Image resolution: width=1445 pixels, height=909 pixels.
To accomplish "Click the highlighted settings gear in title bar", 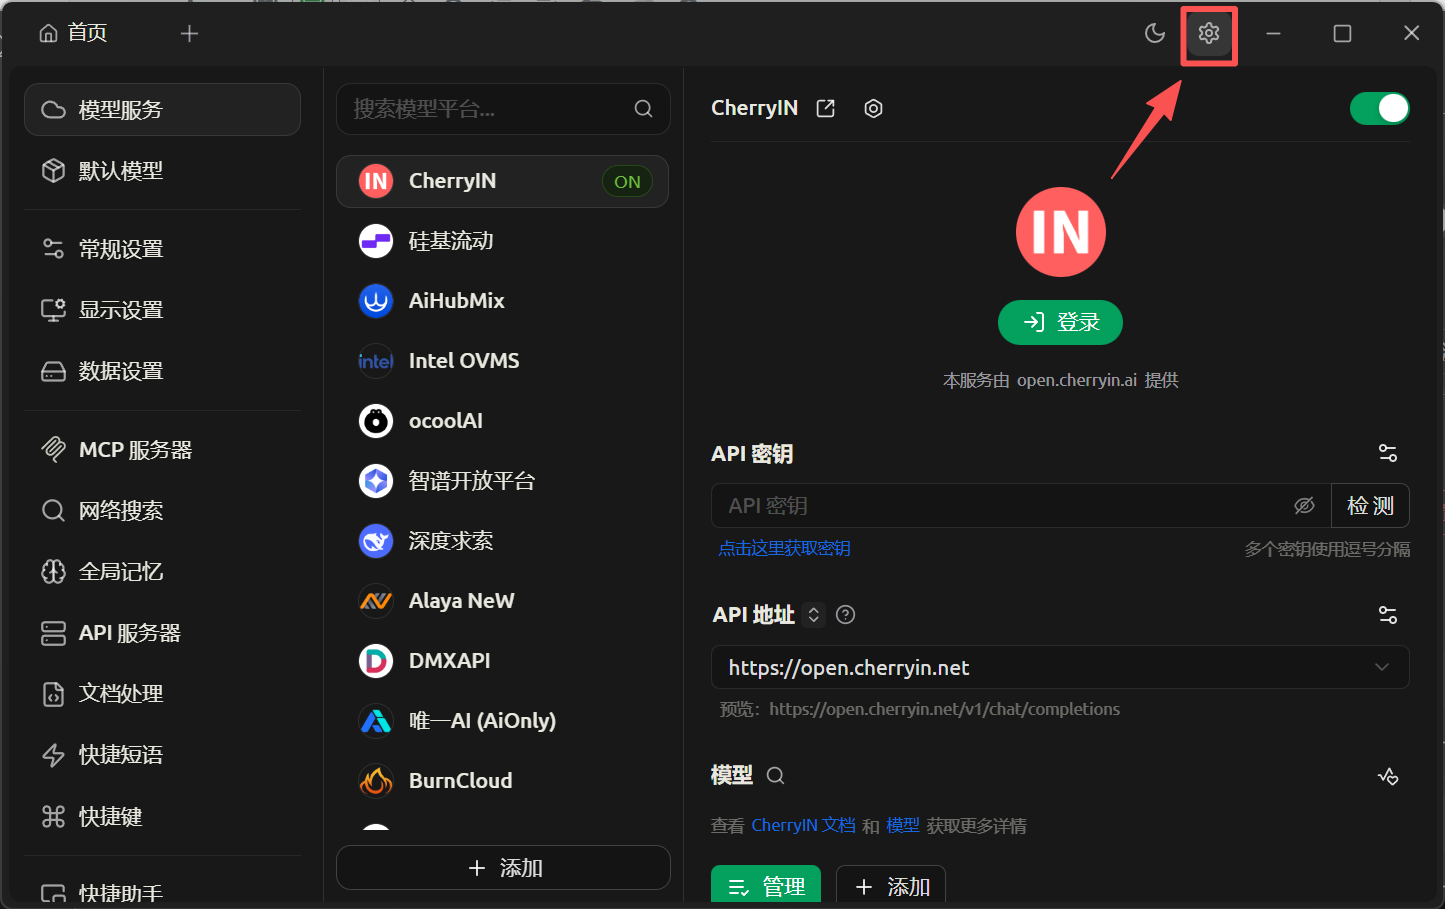I will coord(1208,33).
